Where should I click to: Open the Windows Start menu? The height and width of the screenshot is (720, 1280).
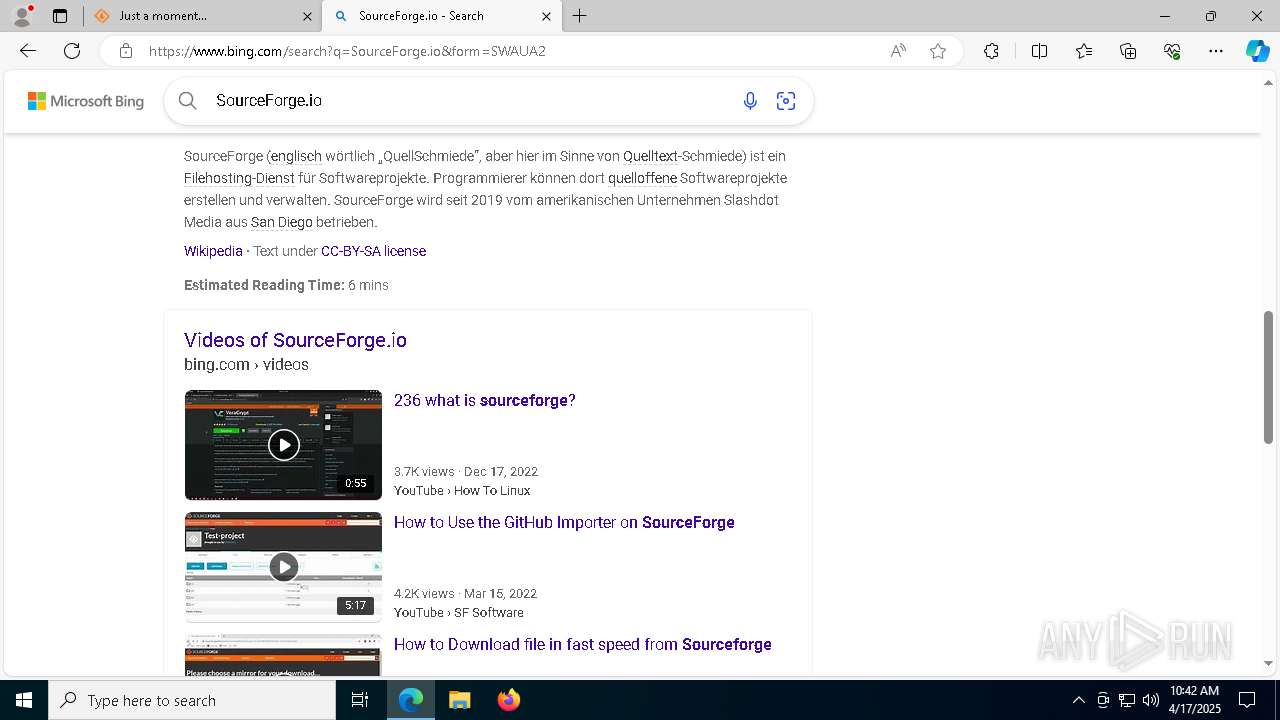pos(24,700)
